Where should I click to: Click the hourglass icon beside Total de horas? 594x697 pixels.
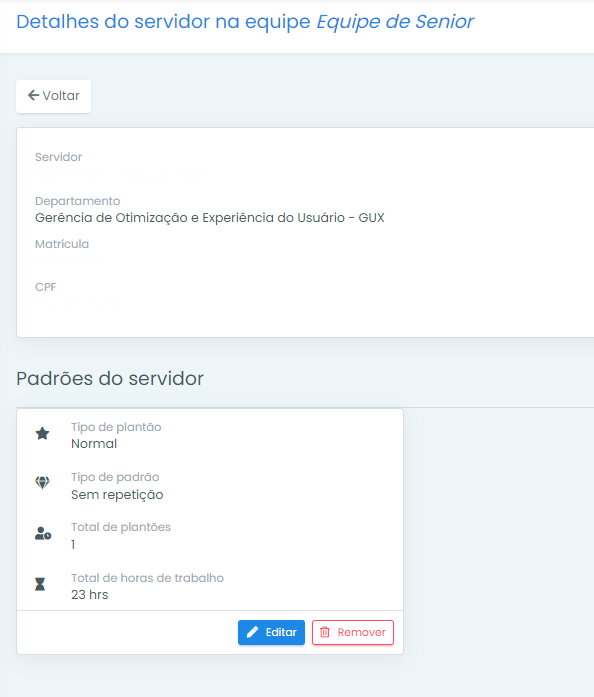click(x=40, y=584)
